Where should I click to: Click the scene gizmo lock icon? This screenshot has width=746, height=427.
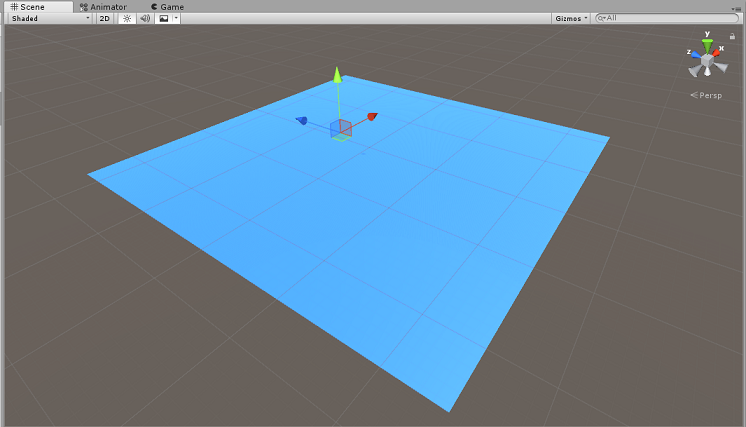tap(733, 36)
